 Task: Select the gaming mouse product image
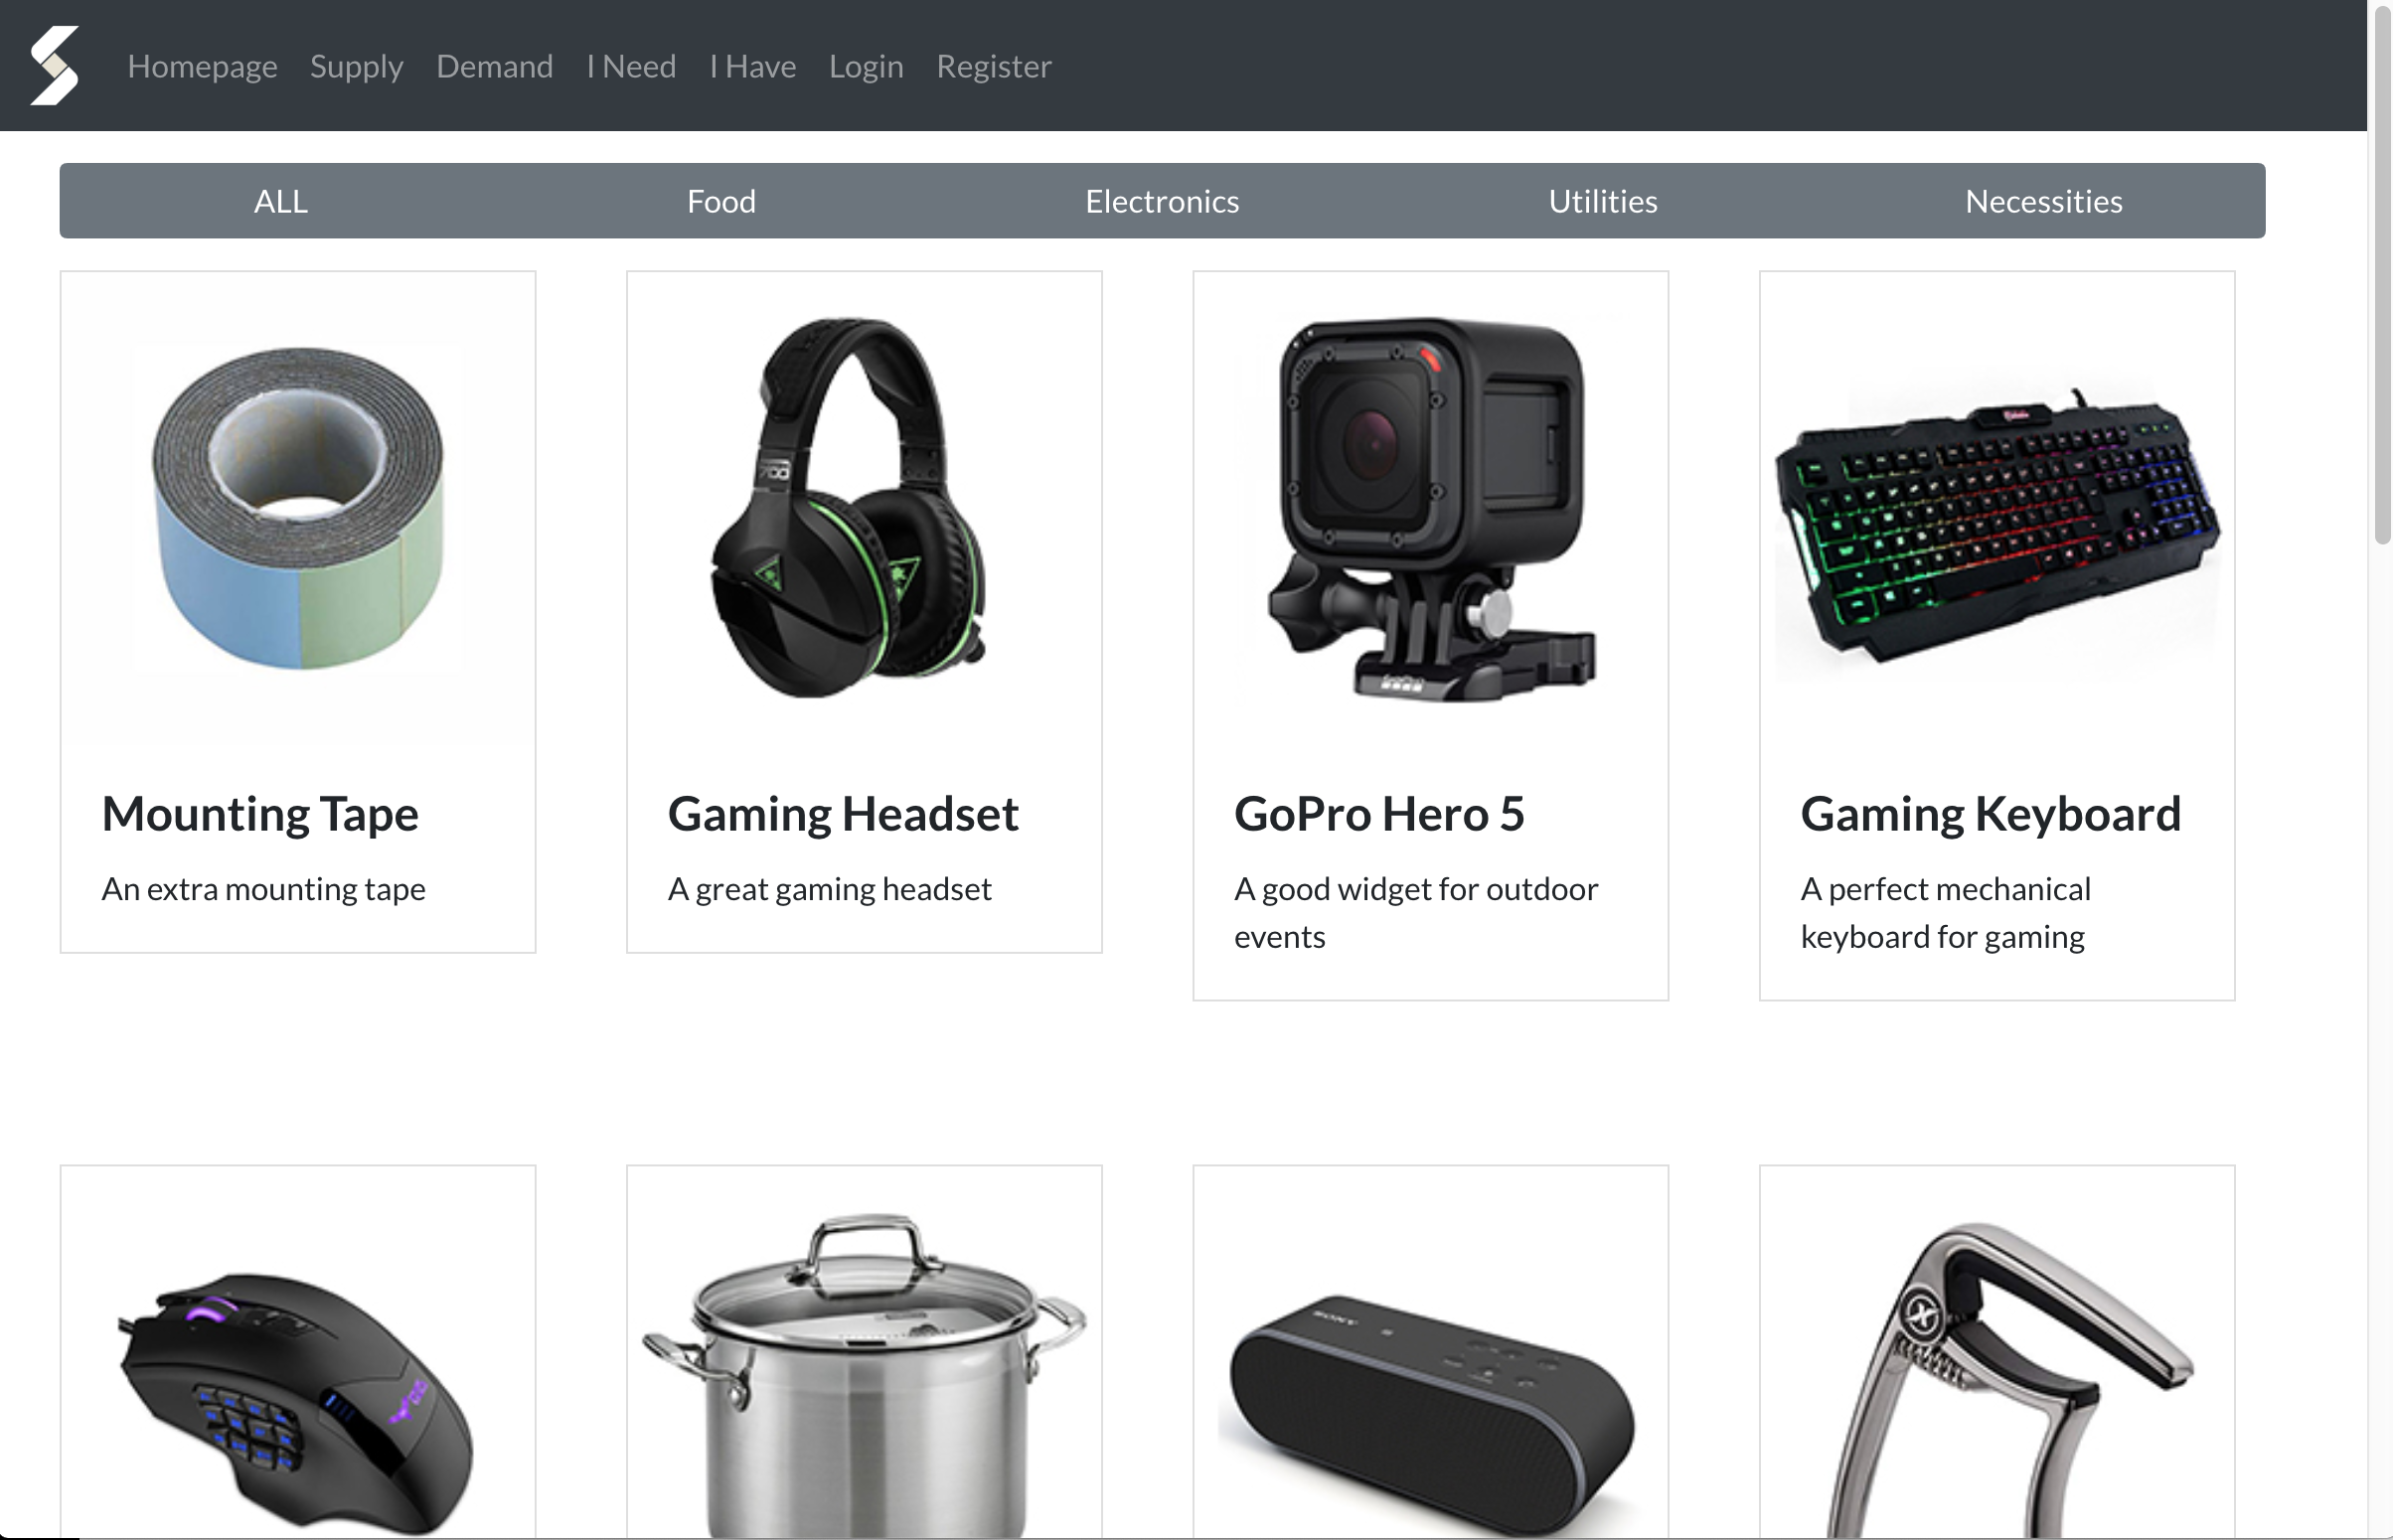pos(298,1402)
